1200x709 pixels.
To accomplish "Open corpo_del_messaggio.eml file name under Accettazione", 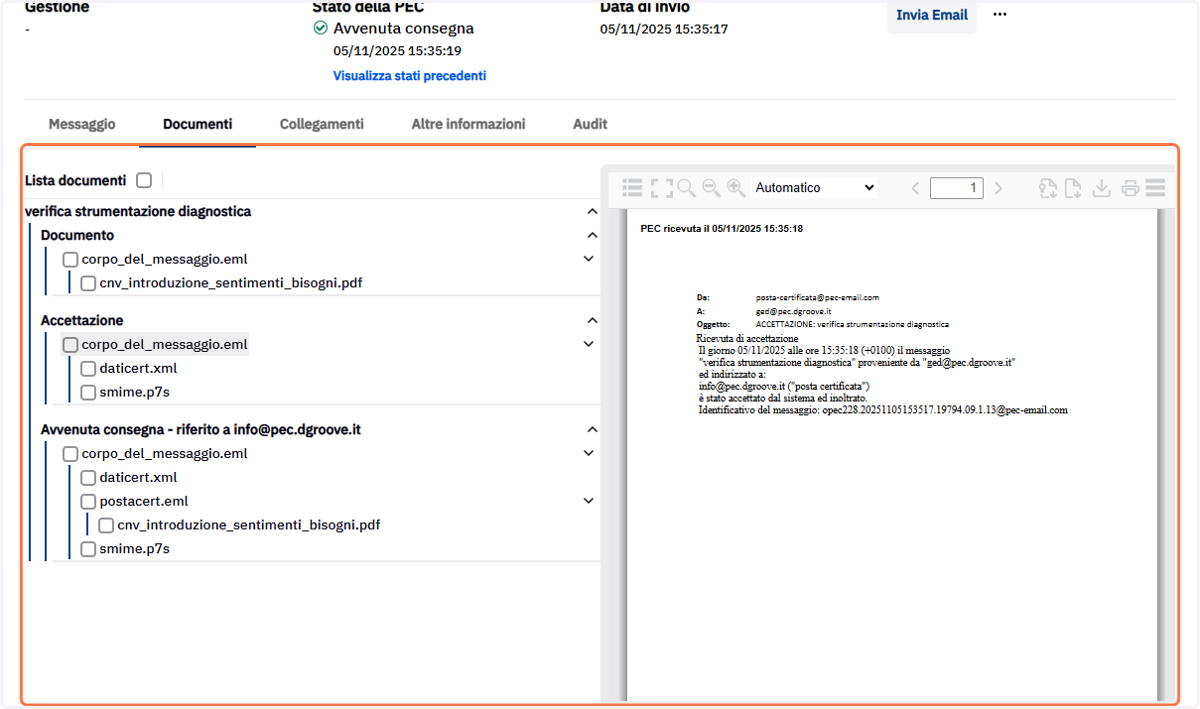I will click(164, 345).
